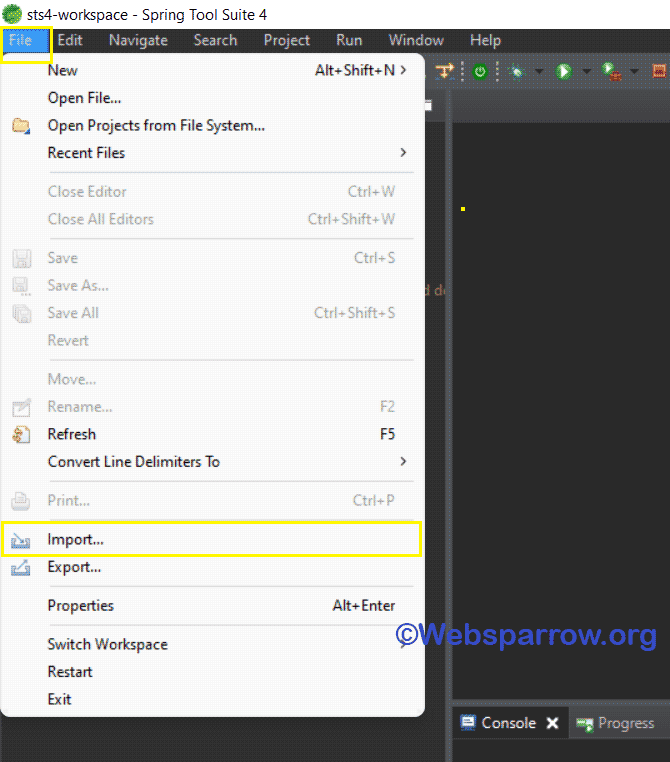
Task: Choose Export... from the File menu
Action: [x=74, y=567]
